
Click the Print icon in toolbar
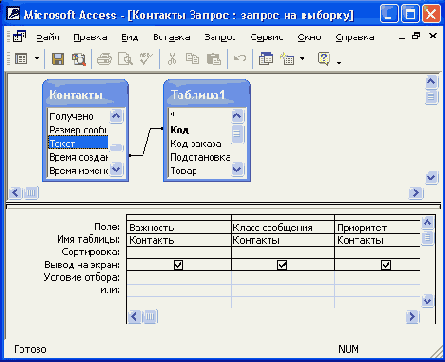click(x=104, y=59)
